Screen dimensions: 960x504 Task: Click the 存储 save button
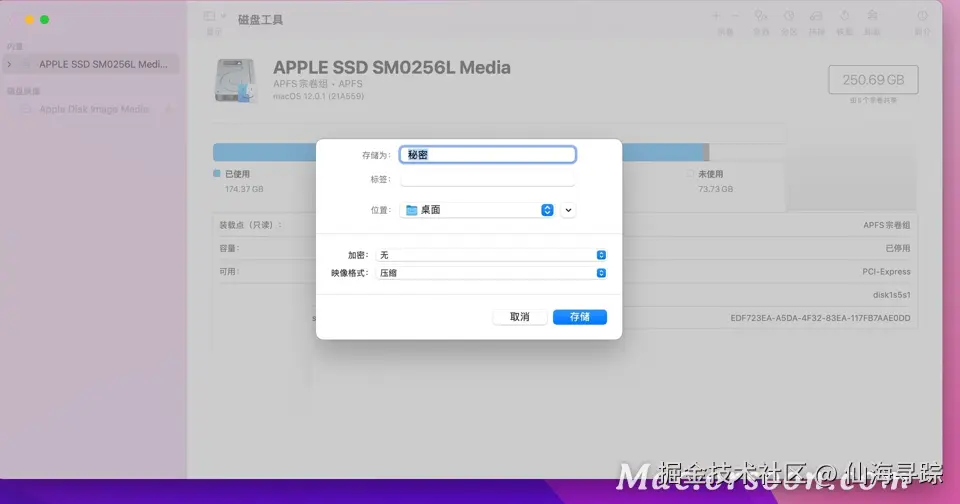coord(579,317)
